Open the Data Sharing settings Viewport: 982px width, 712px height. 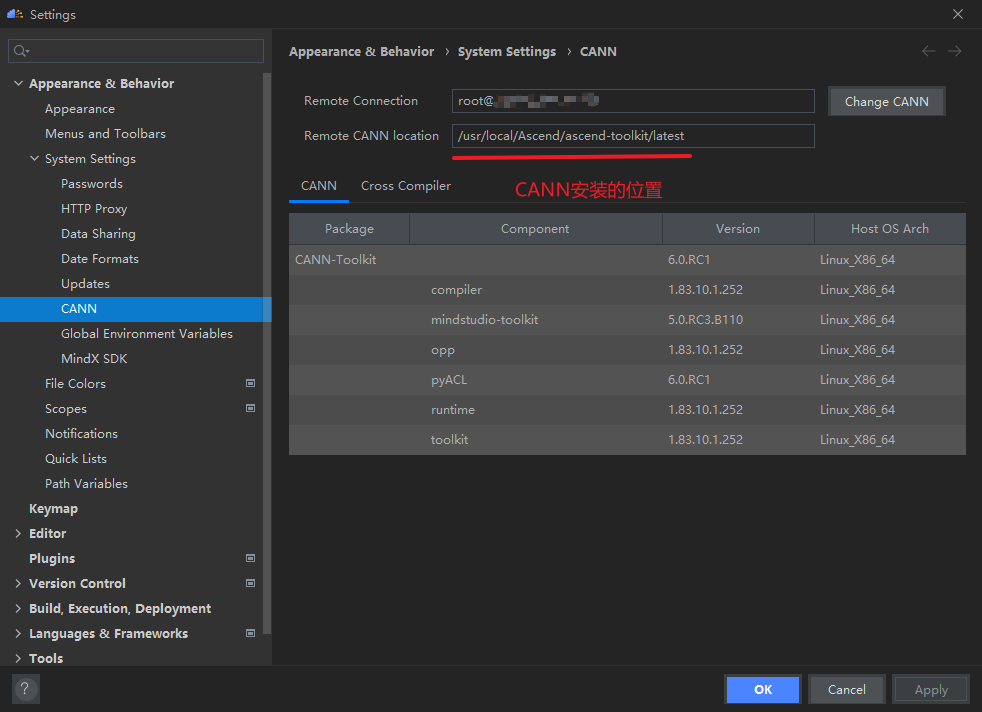[x=98, y=234]
